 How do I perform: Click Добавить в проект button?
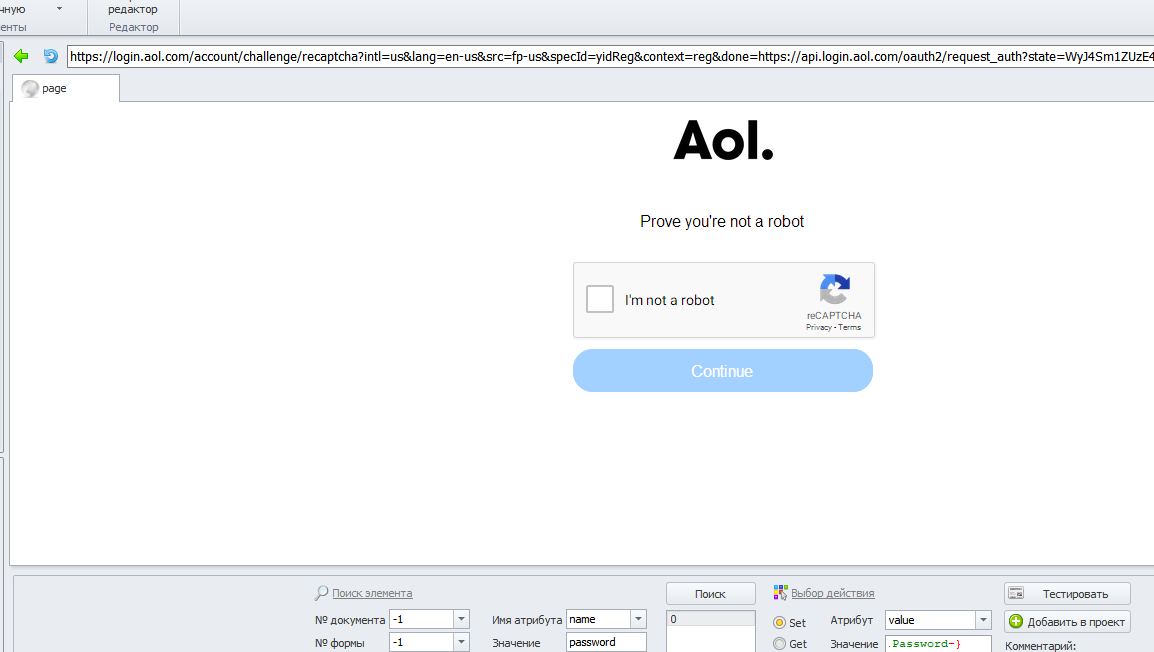point(1067,622)
